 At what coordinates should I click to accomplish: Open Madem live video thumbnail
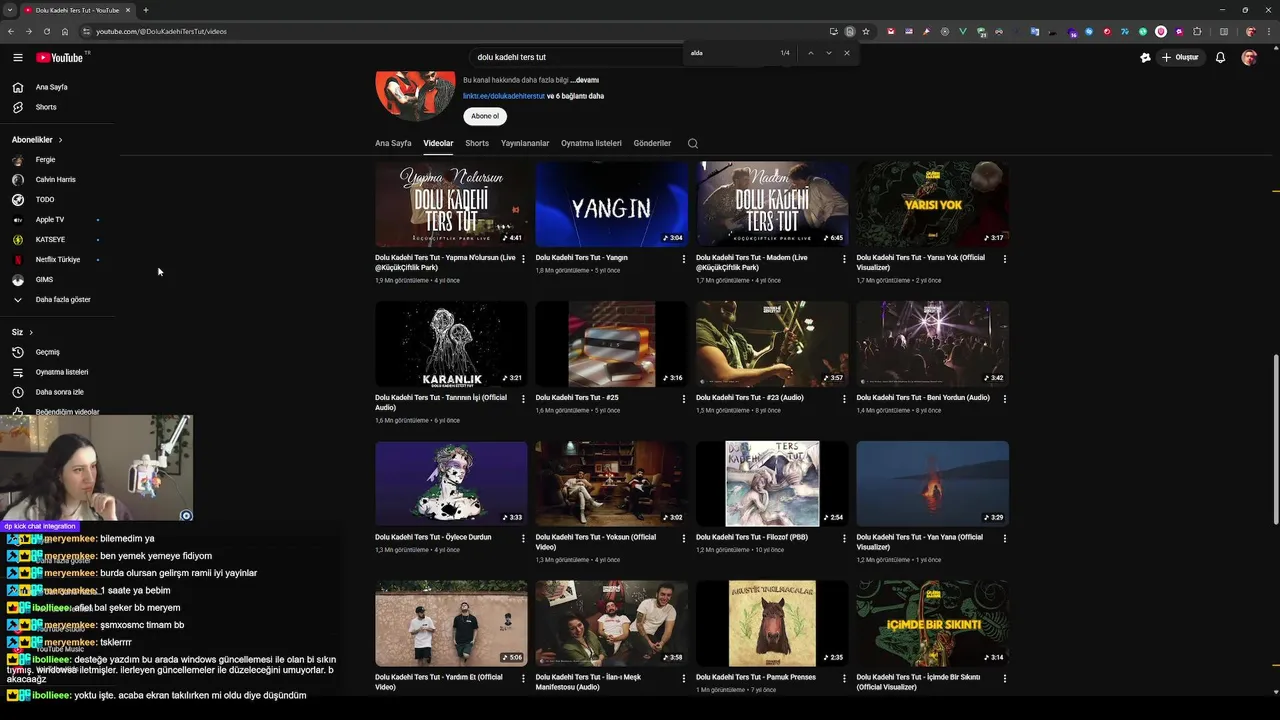(x=772, y=204)
